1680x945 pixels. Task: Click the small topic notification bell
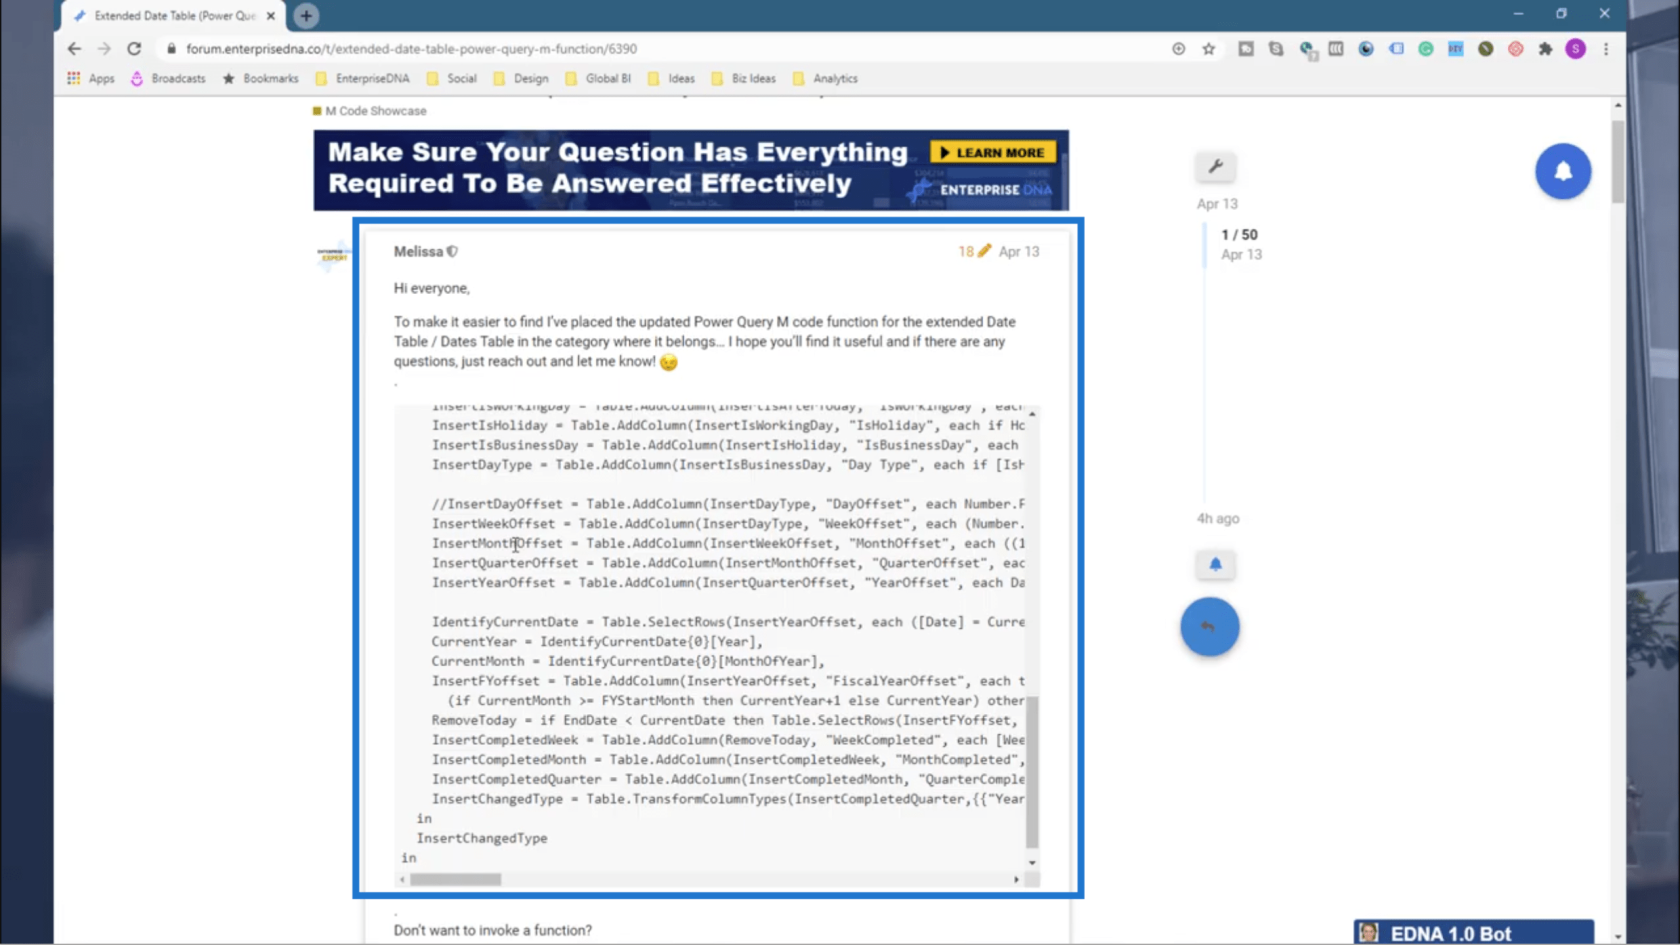1215,564
